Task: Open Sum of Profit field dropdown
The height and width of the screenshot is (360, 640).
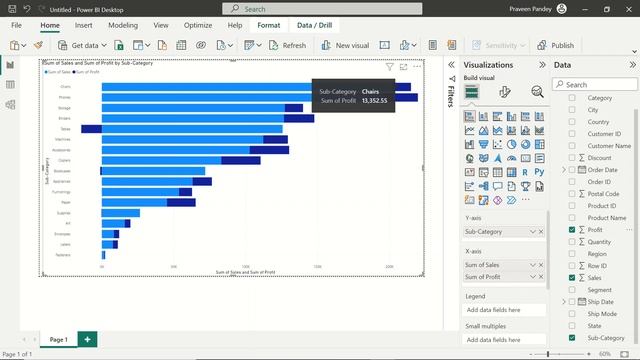Action: (x=532, y=277)
